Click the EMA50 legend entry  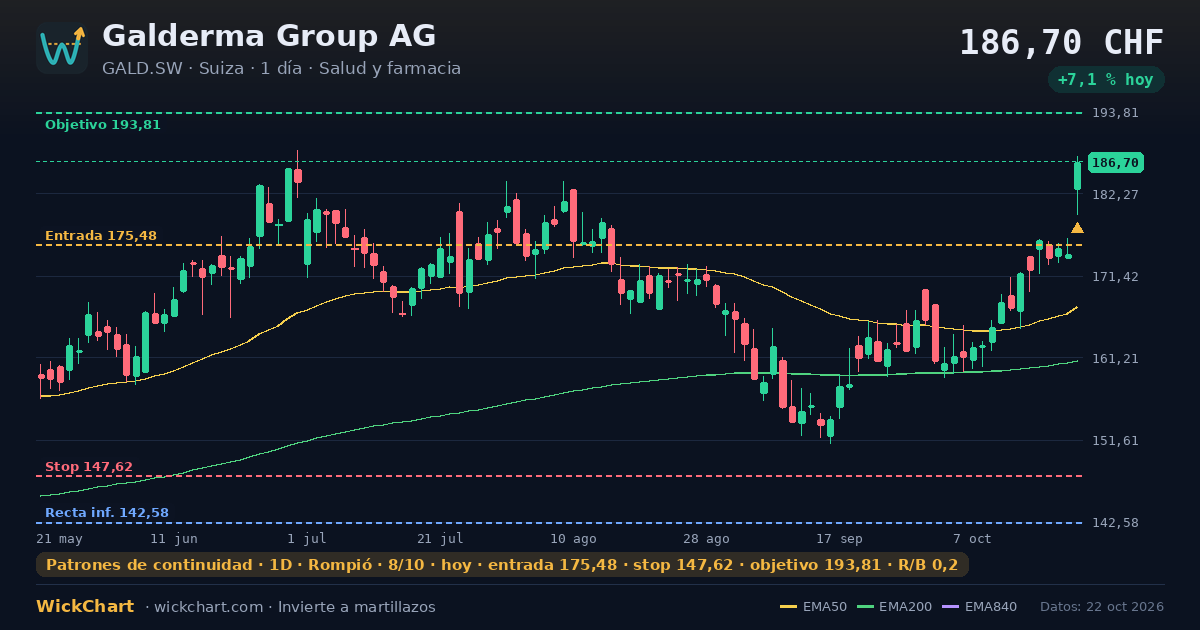(x=813, y=607)
